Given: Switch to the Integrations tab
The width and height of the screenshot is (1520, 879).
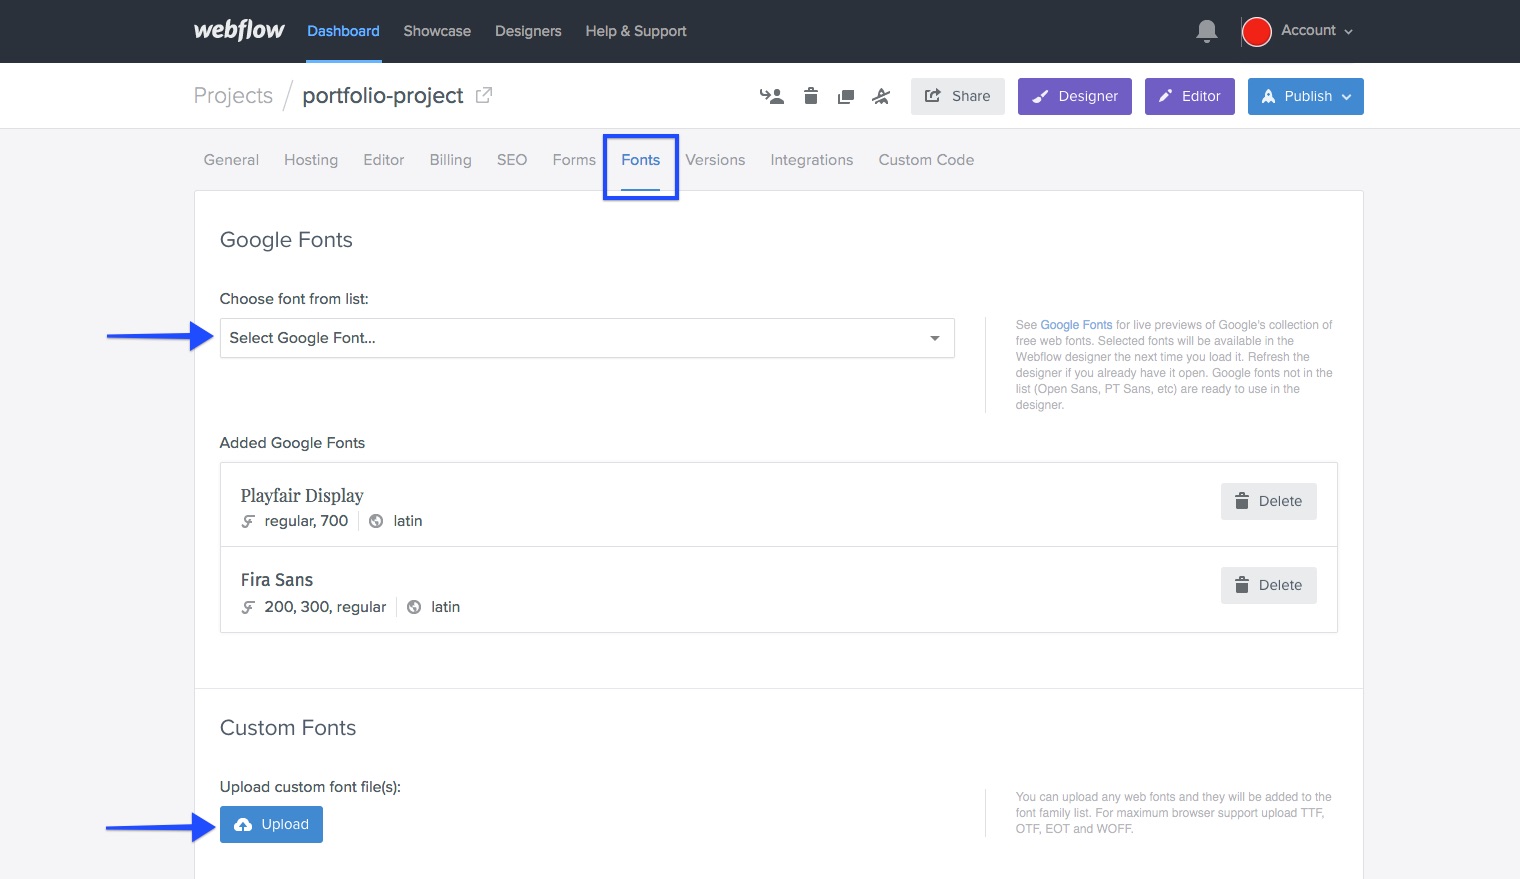Looking at the screenshot, I should [x=812, y=160].
